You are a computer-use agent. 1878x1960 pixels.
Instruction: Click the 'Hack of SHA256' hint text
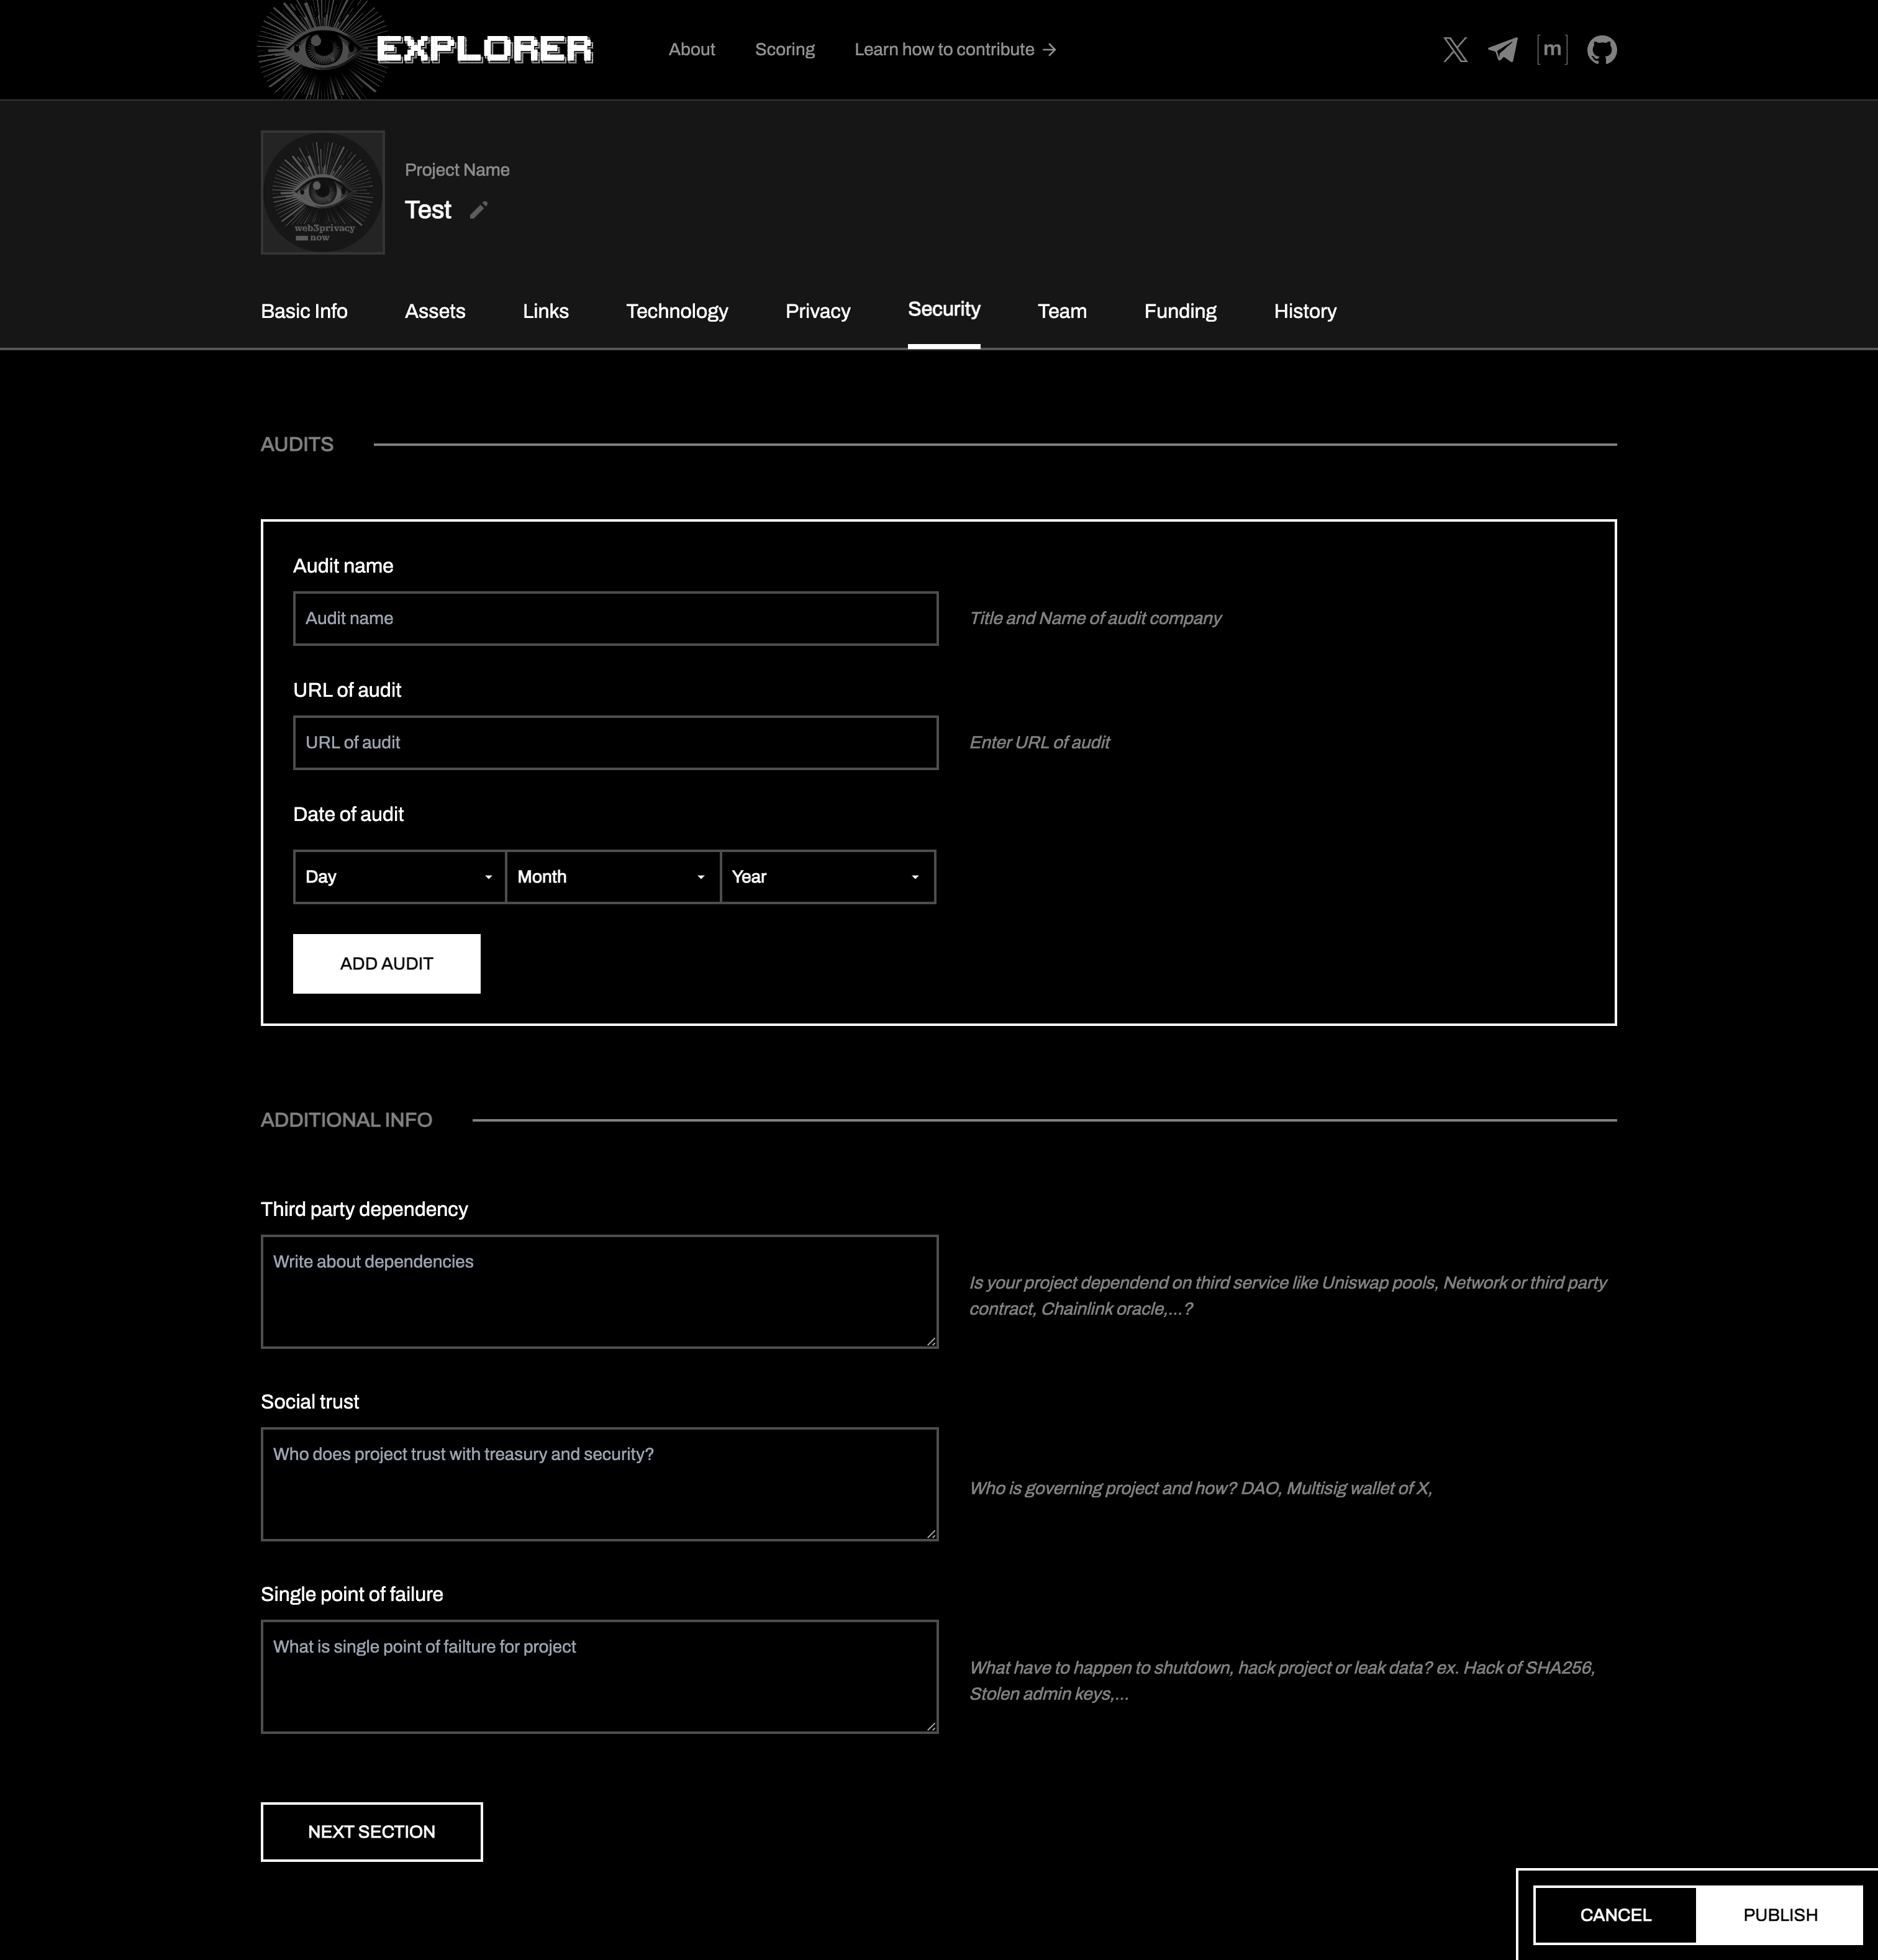pyautogui.click(x=1282, y=1681)
